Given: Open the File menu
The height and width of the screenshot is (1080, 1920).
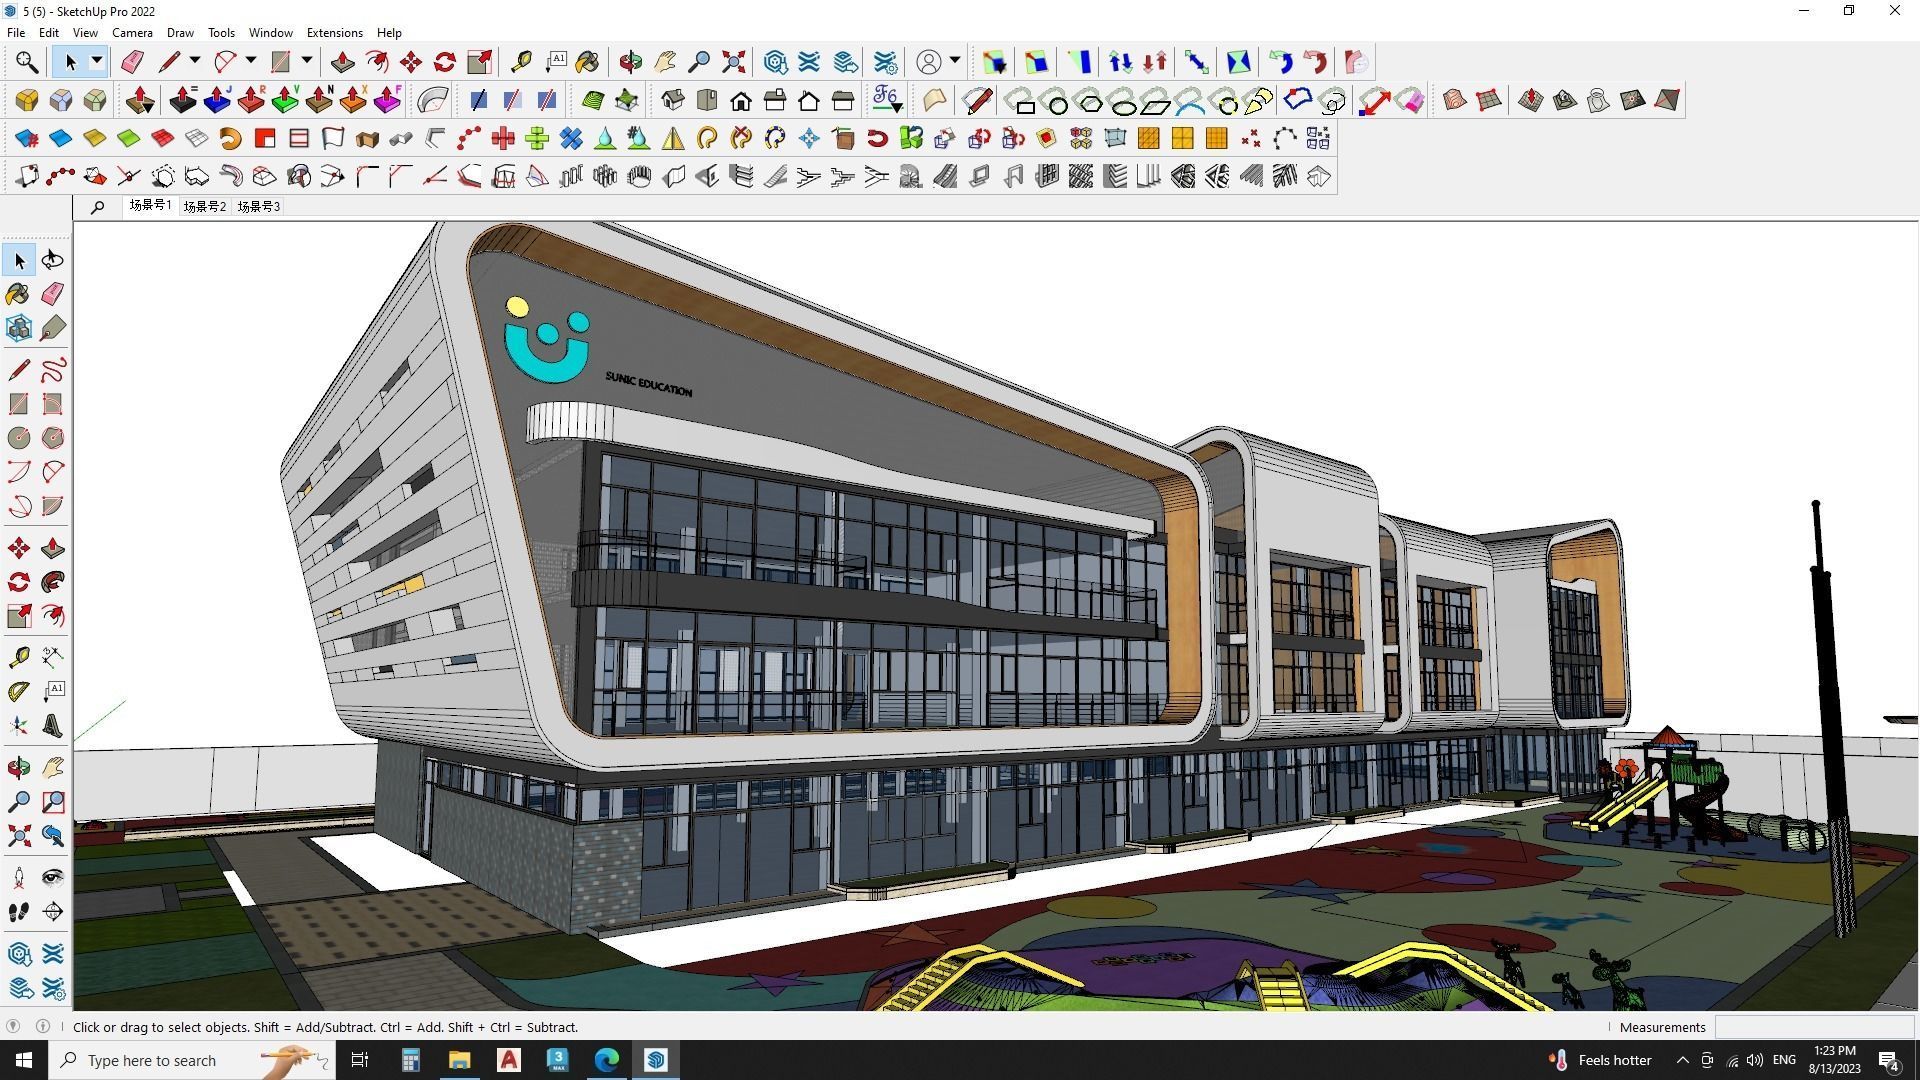Looking at the screenshot, I should point(16,33).
